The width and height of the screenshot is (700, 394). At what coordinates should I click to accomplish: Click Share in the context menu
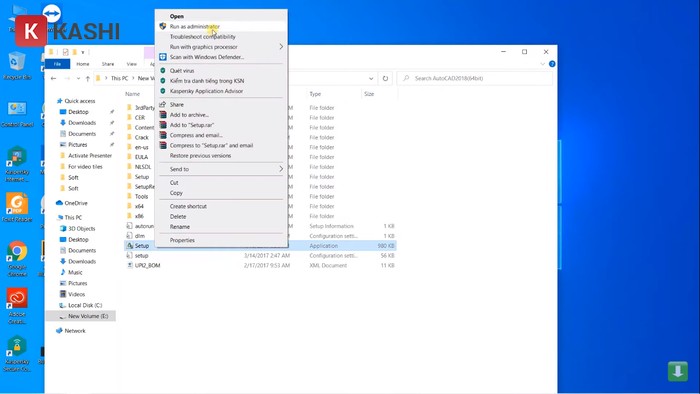click(221, 104)
